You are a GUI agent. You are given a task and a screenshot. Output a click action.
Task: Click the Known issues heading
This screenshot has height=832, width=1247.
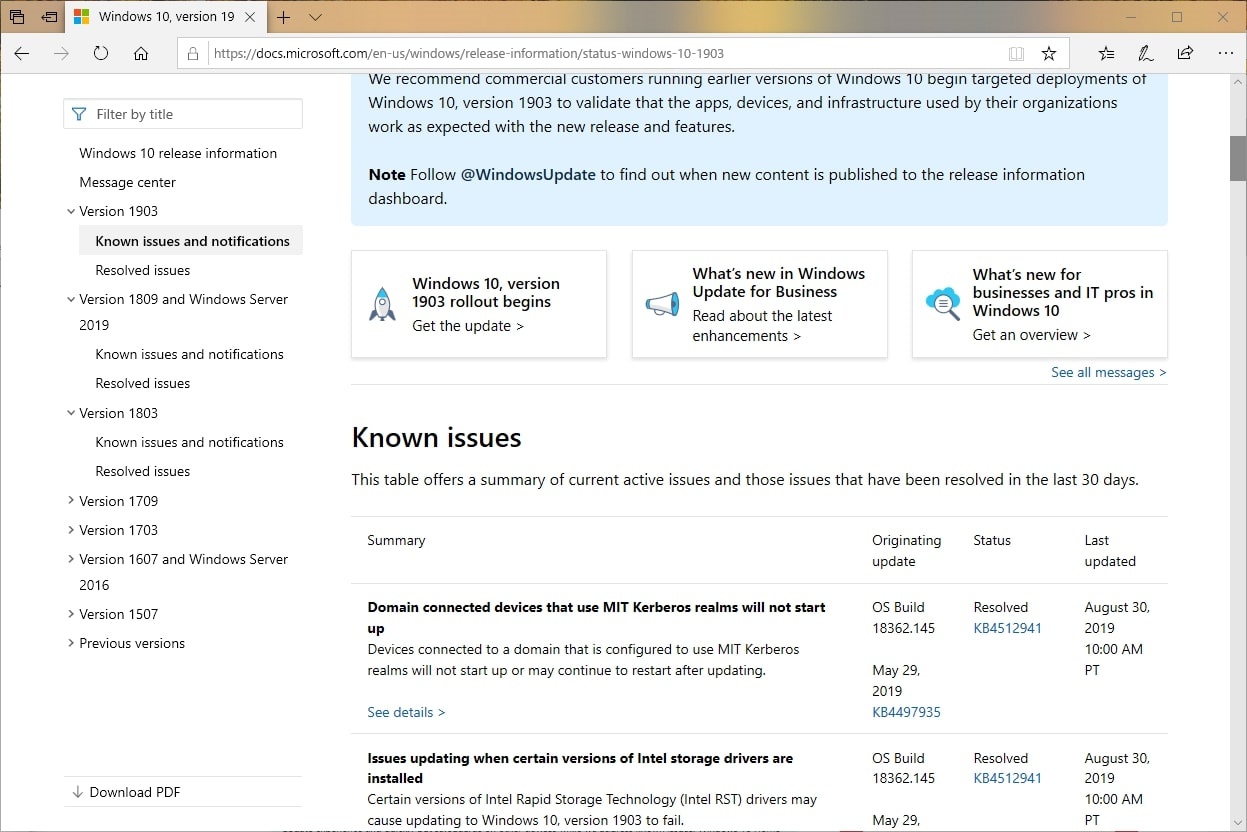point(436,438)
